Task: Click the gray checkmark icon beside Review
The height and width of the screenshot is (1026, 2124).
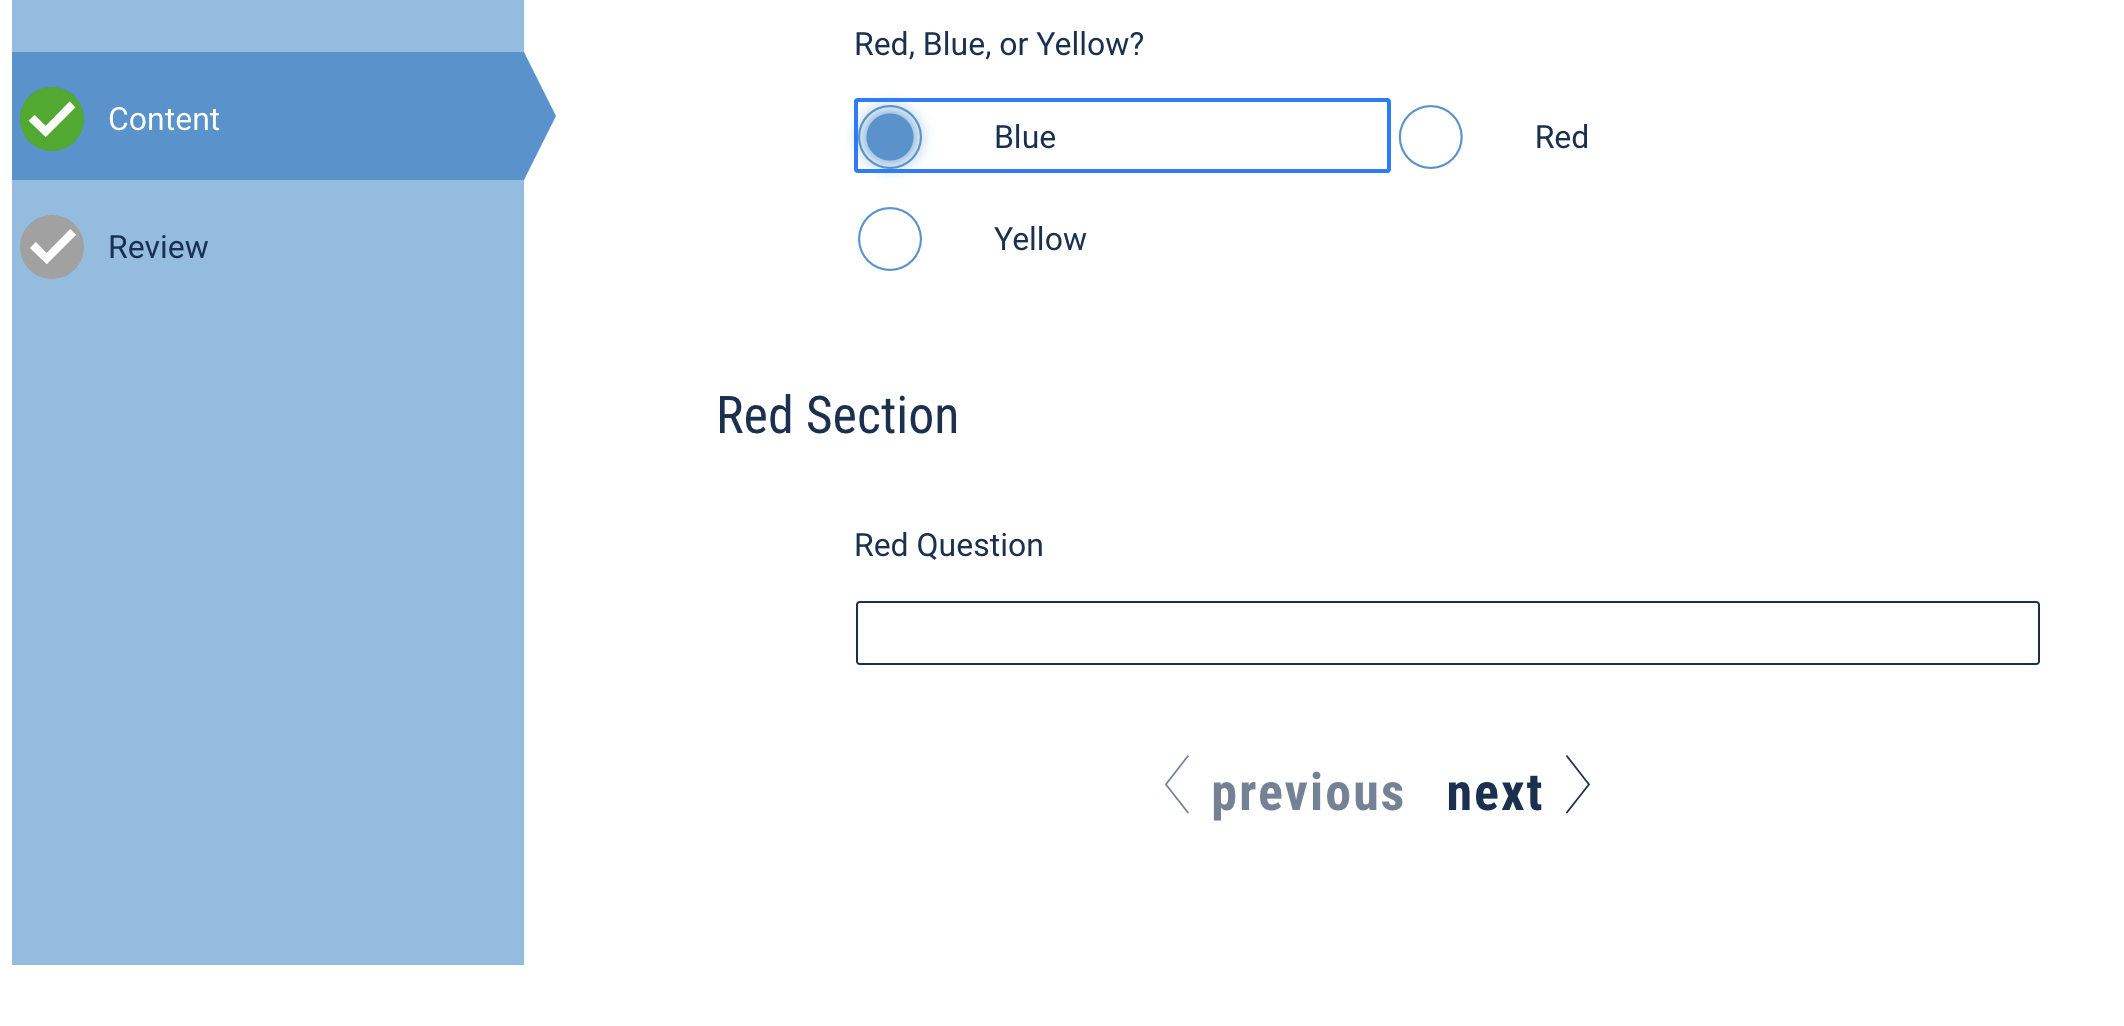Action: [x=52, y=247]
